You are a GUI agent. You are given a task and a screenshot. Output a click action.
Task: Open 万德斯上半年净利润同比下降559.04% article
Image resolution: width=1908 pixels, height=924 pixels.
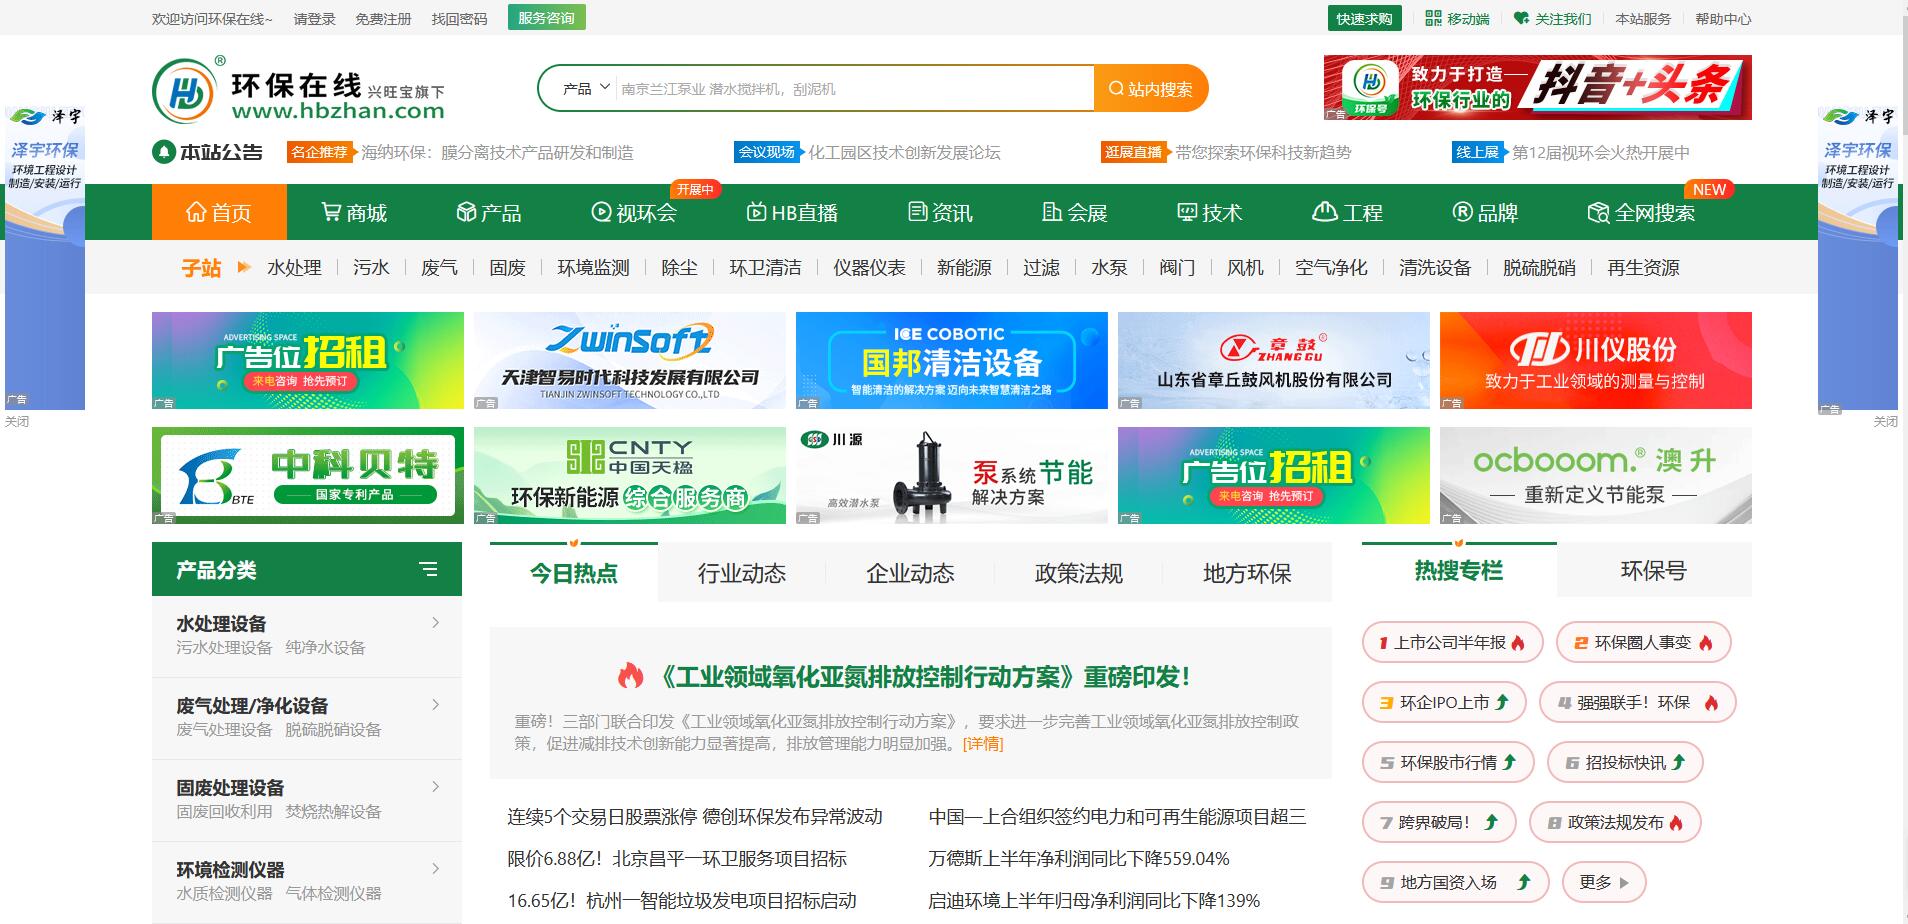[x=1079, y=858]
